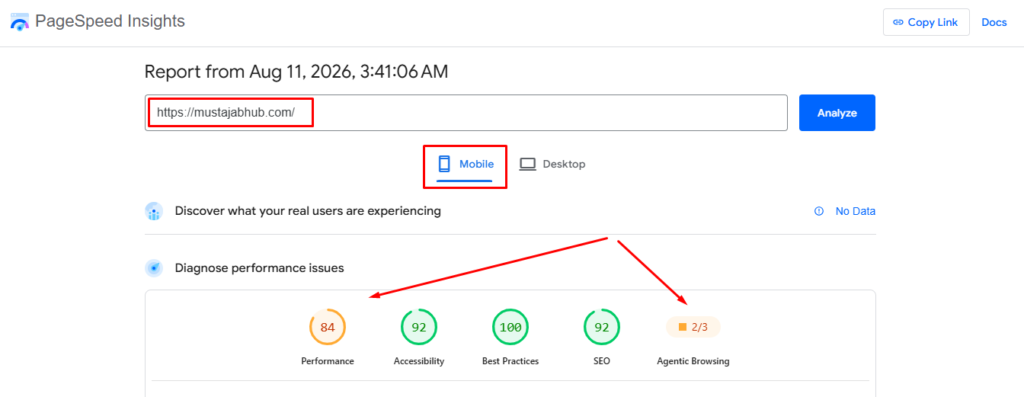
Task: Click the report date heading
Action: coord(296,72)
